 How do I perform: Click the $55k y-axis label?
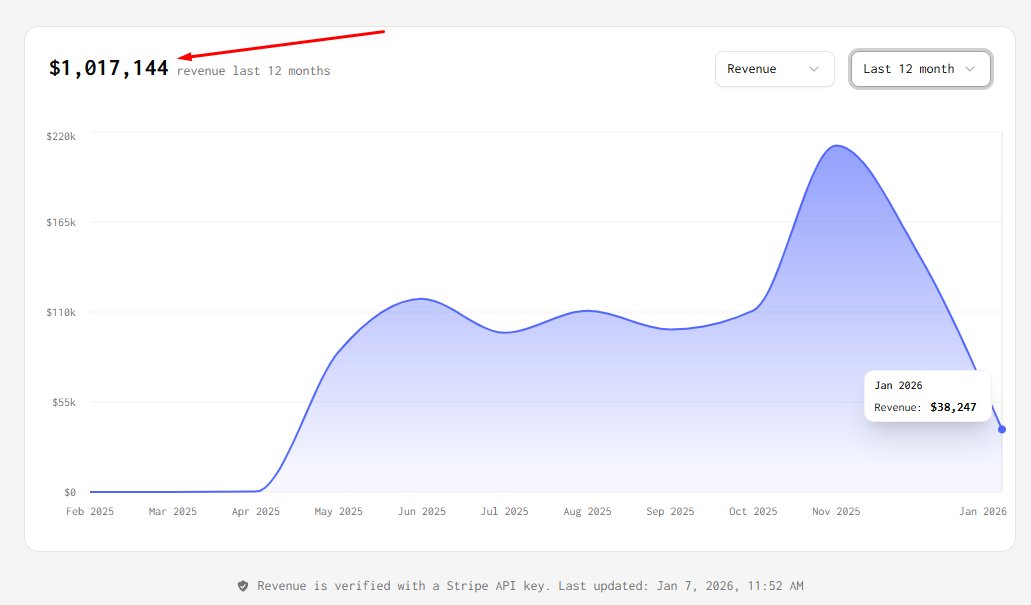pyautogui.click(x=64, y=402)
